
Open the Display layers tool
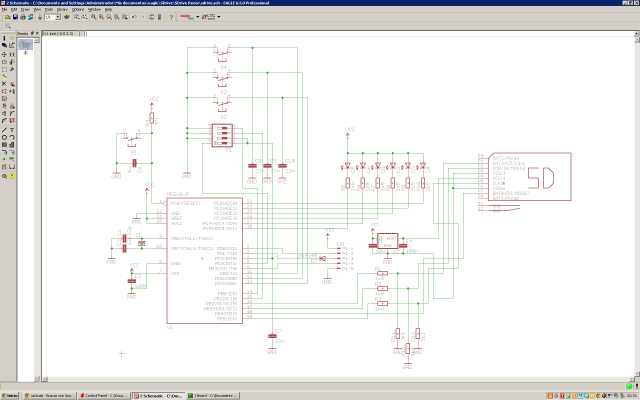[x=4, y=45]
